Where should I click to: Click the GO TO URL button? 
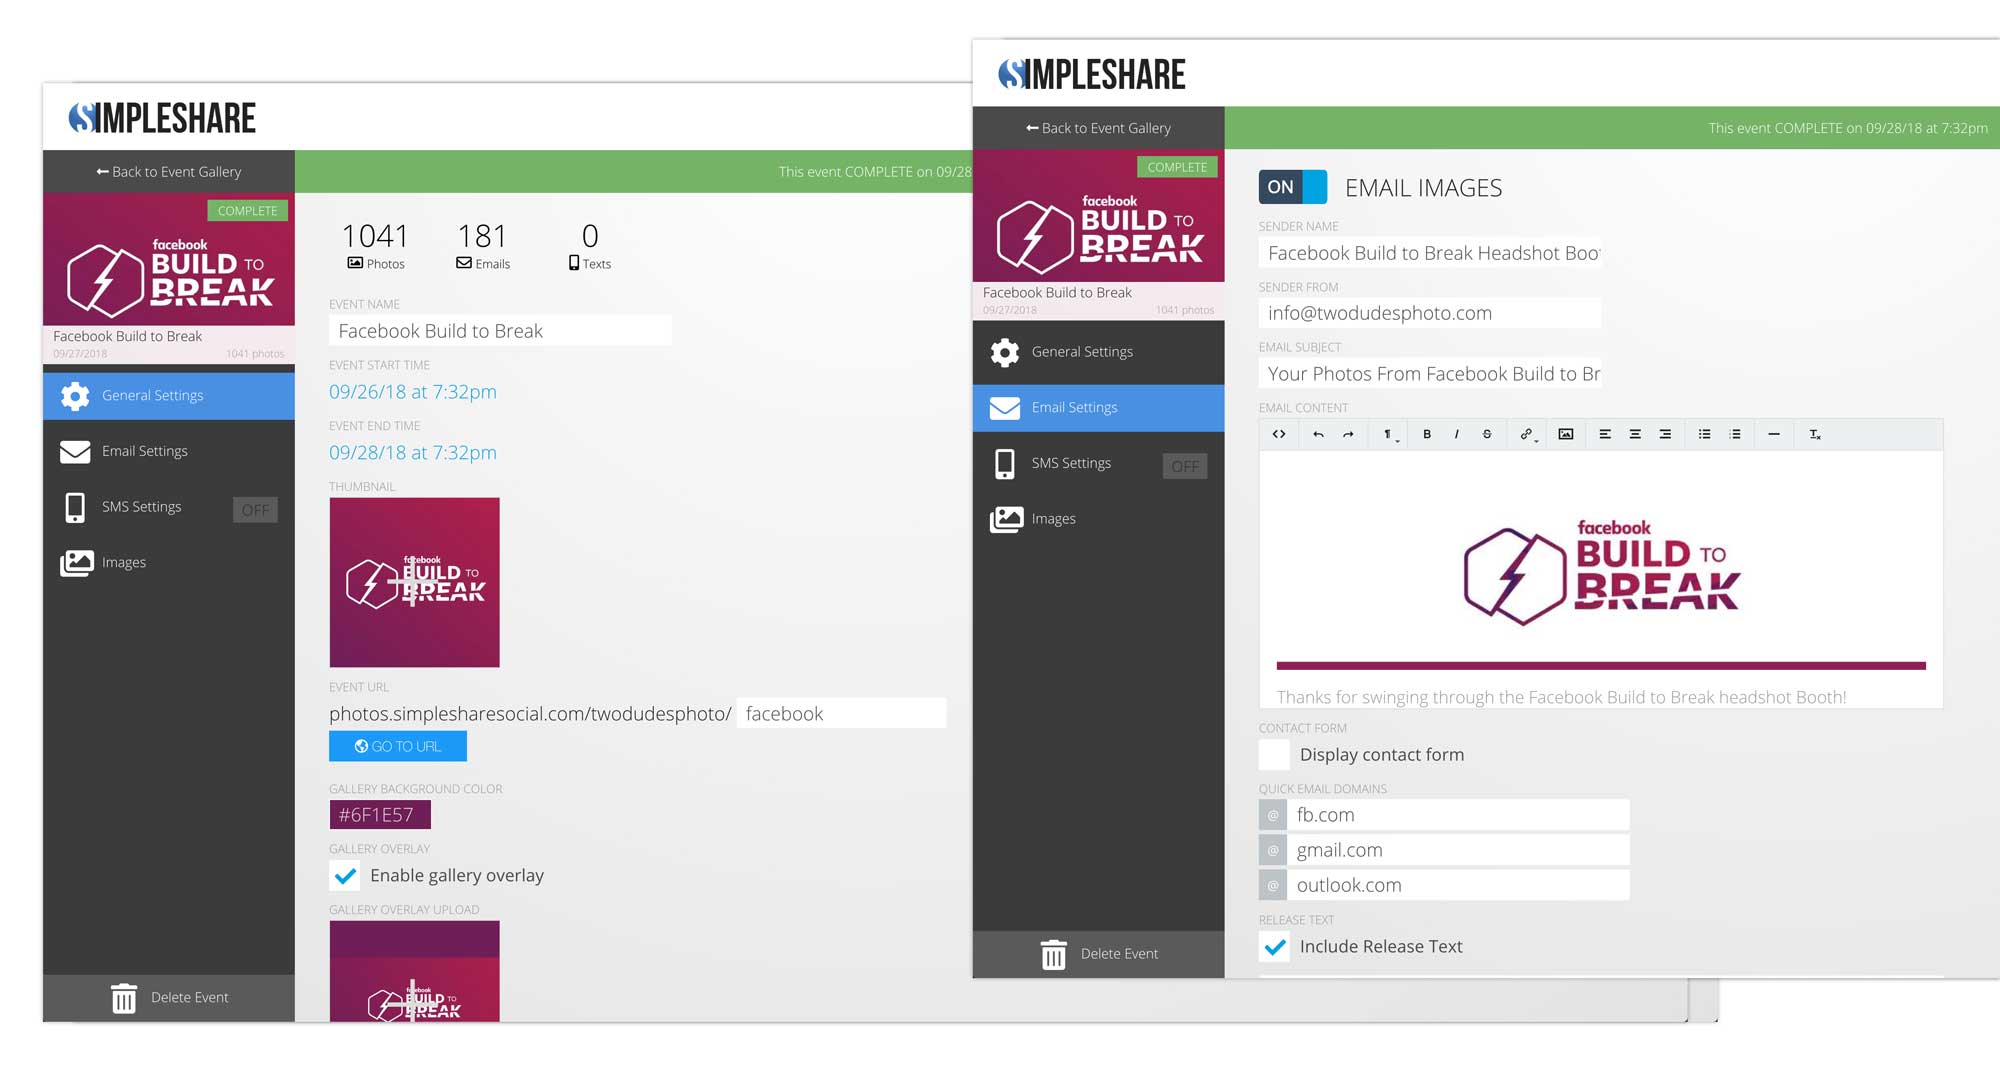pos(398,746)
